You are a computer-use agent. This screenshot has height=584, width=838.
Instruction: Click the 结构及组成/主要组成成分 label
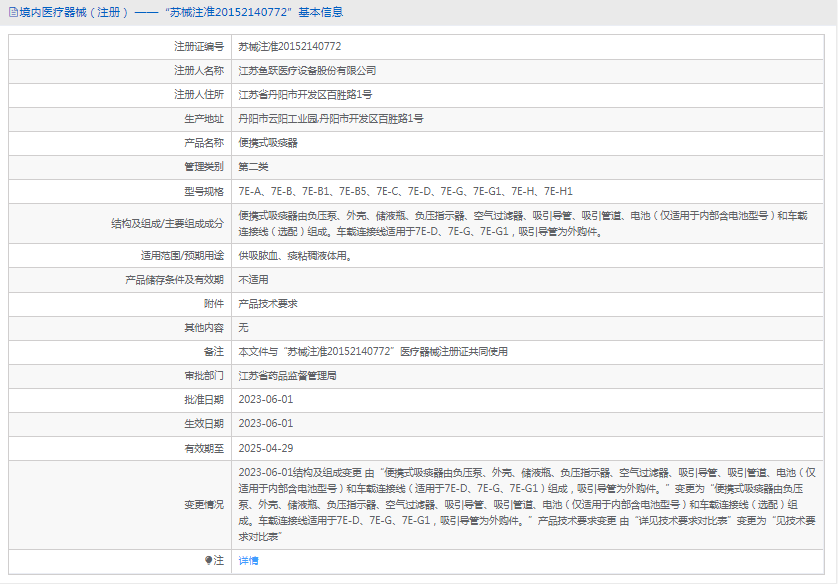(x=167, y=223)
